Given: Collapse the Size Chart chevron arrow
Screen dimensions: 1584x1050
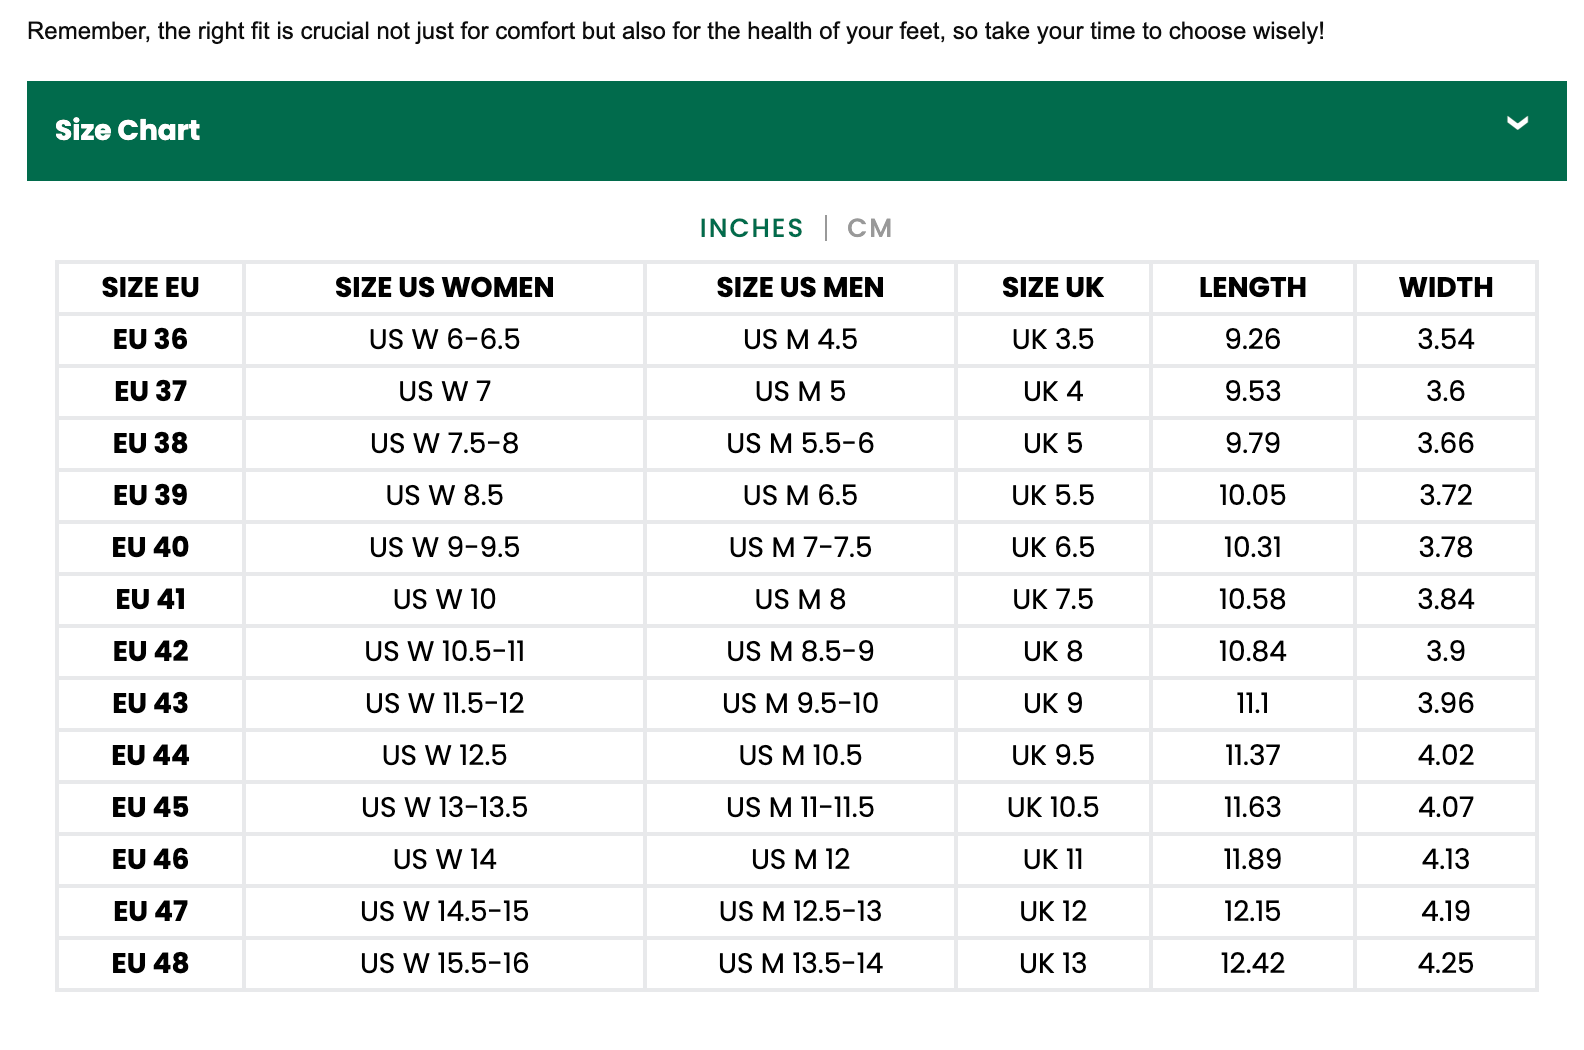Looking at the screenshot, I should click(1517, 124).
